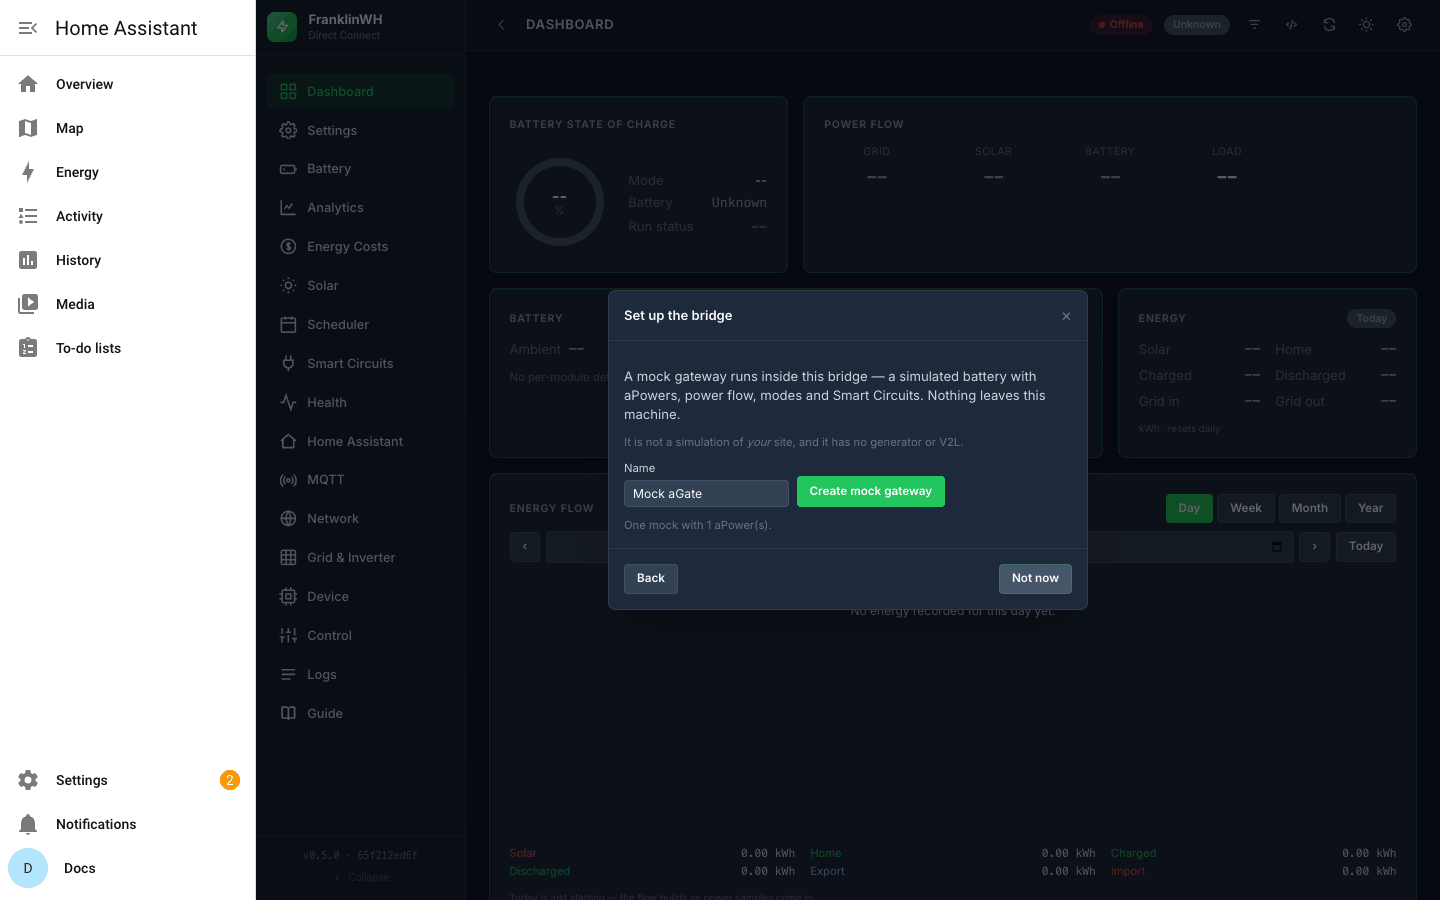This screenshot has width=1440, height=900.
Task: Open the gear settings icon in the top bar
Action: (x=1404, y=25)
